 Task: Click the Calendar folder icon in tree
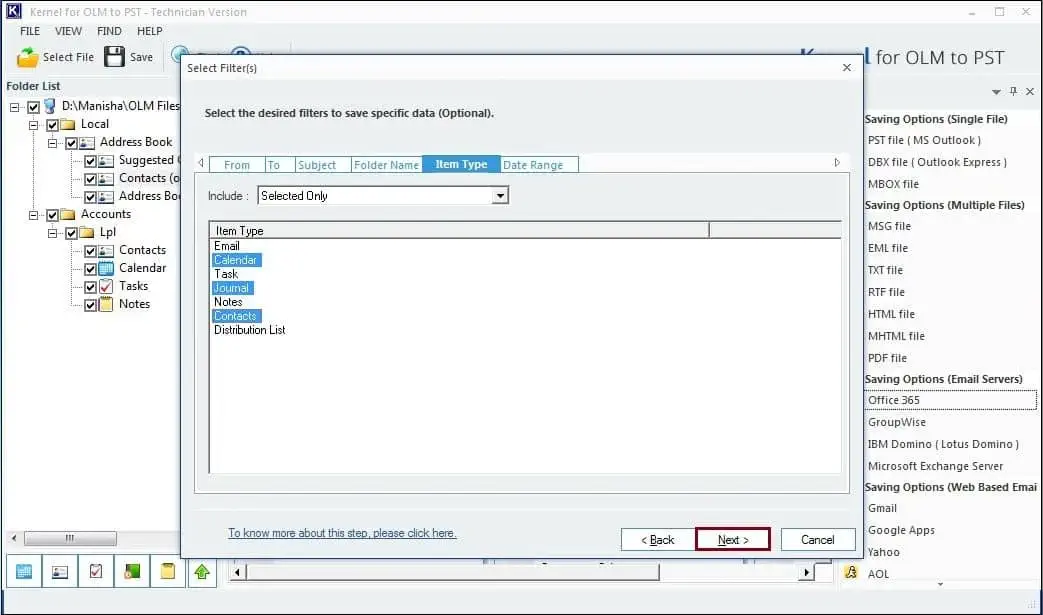pos(106,269)
